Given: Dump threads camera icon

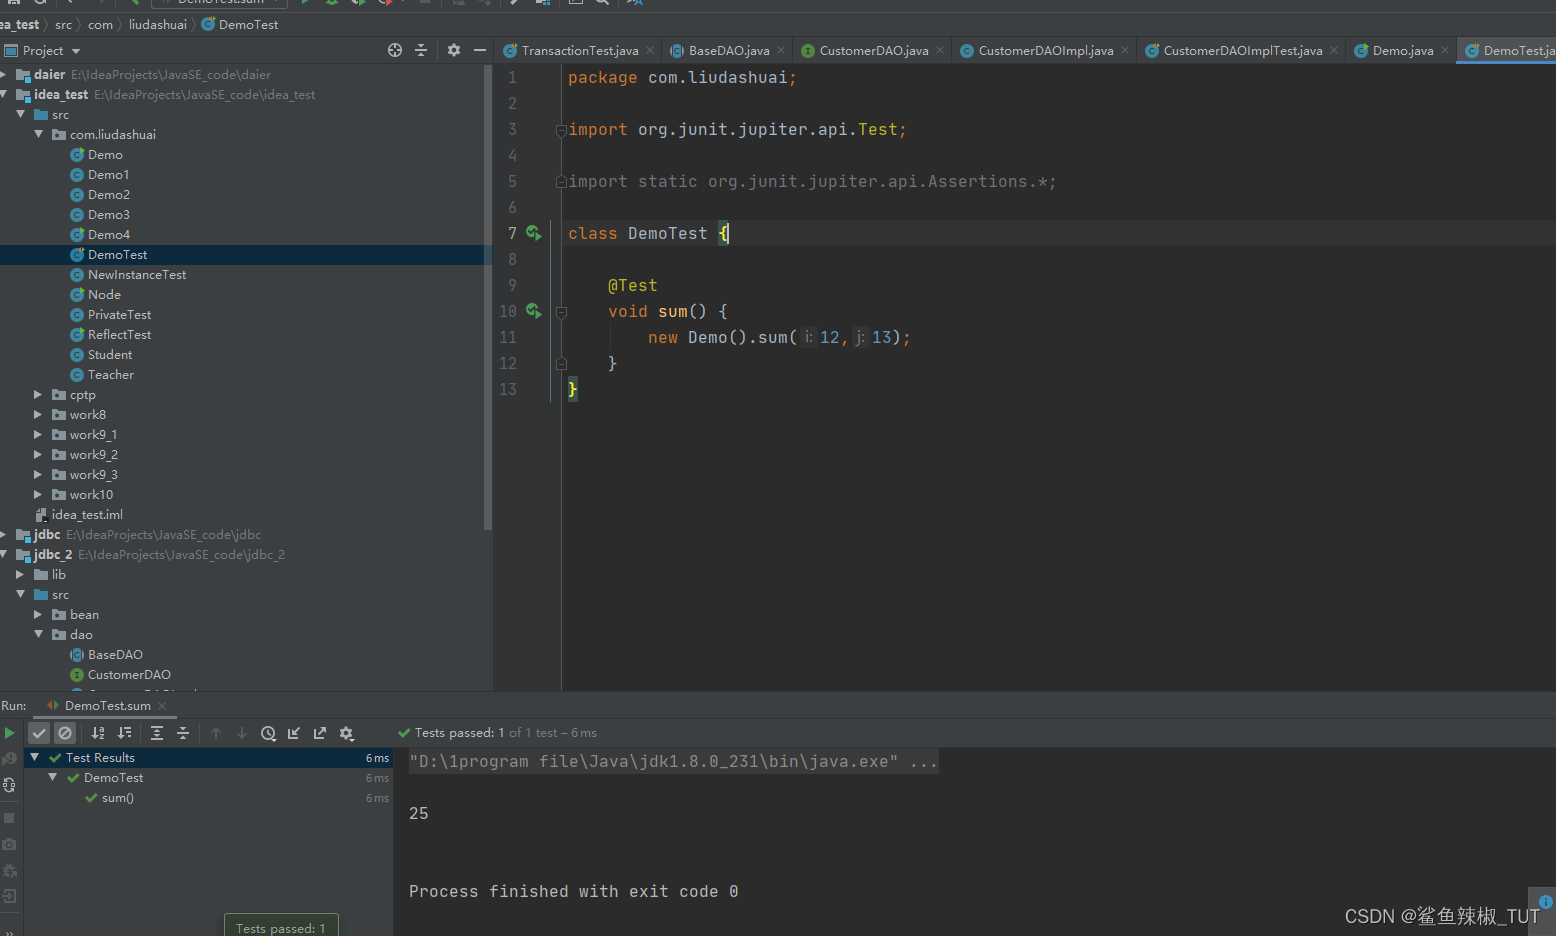Looking at the screenshot, I should [9, 844].
